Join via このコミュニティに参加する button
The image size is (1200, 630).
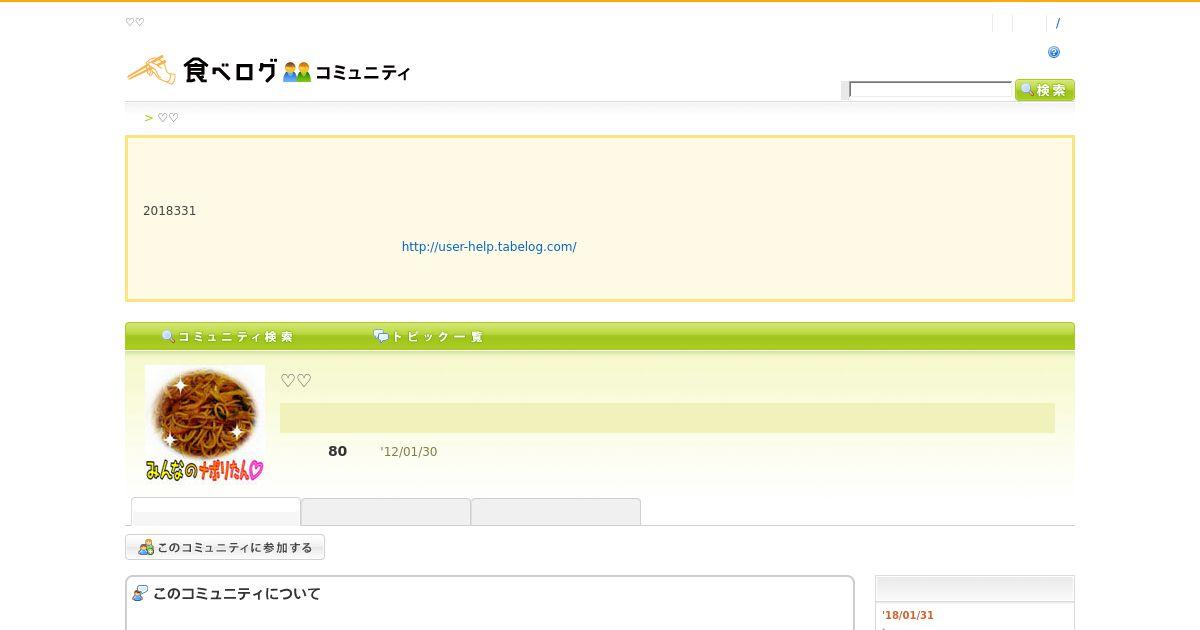(225, 547)
